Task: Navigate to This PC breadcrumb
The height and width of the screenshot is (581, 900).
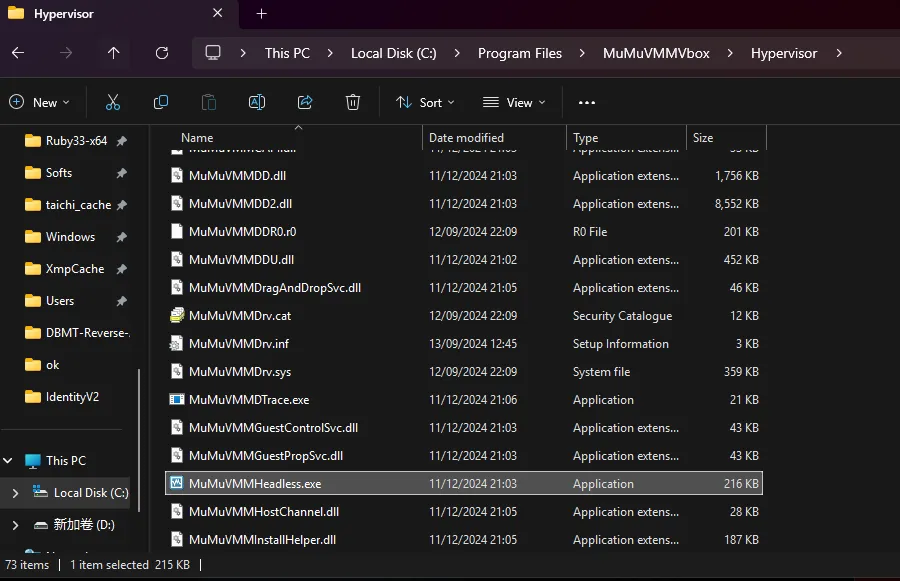Action: tap(287, 53)
